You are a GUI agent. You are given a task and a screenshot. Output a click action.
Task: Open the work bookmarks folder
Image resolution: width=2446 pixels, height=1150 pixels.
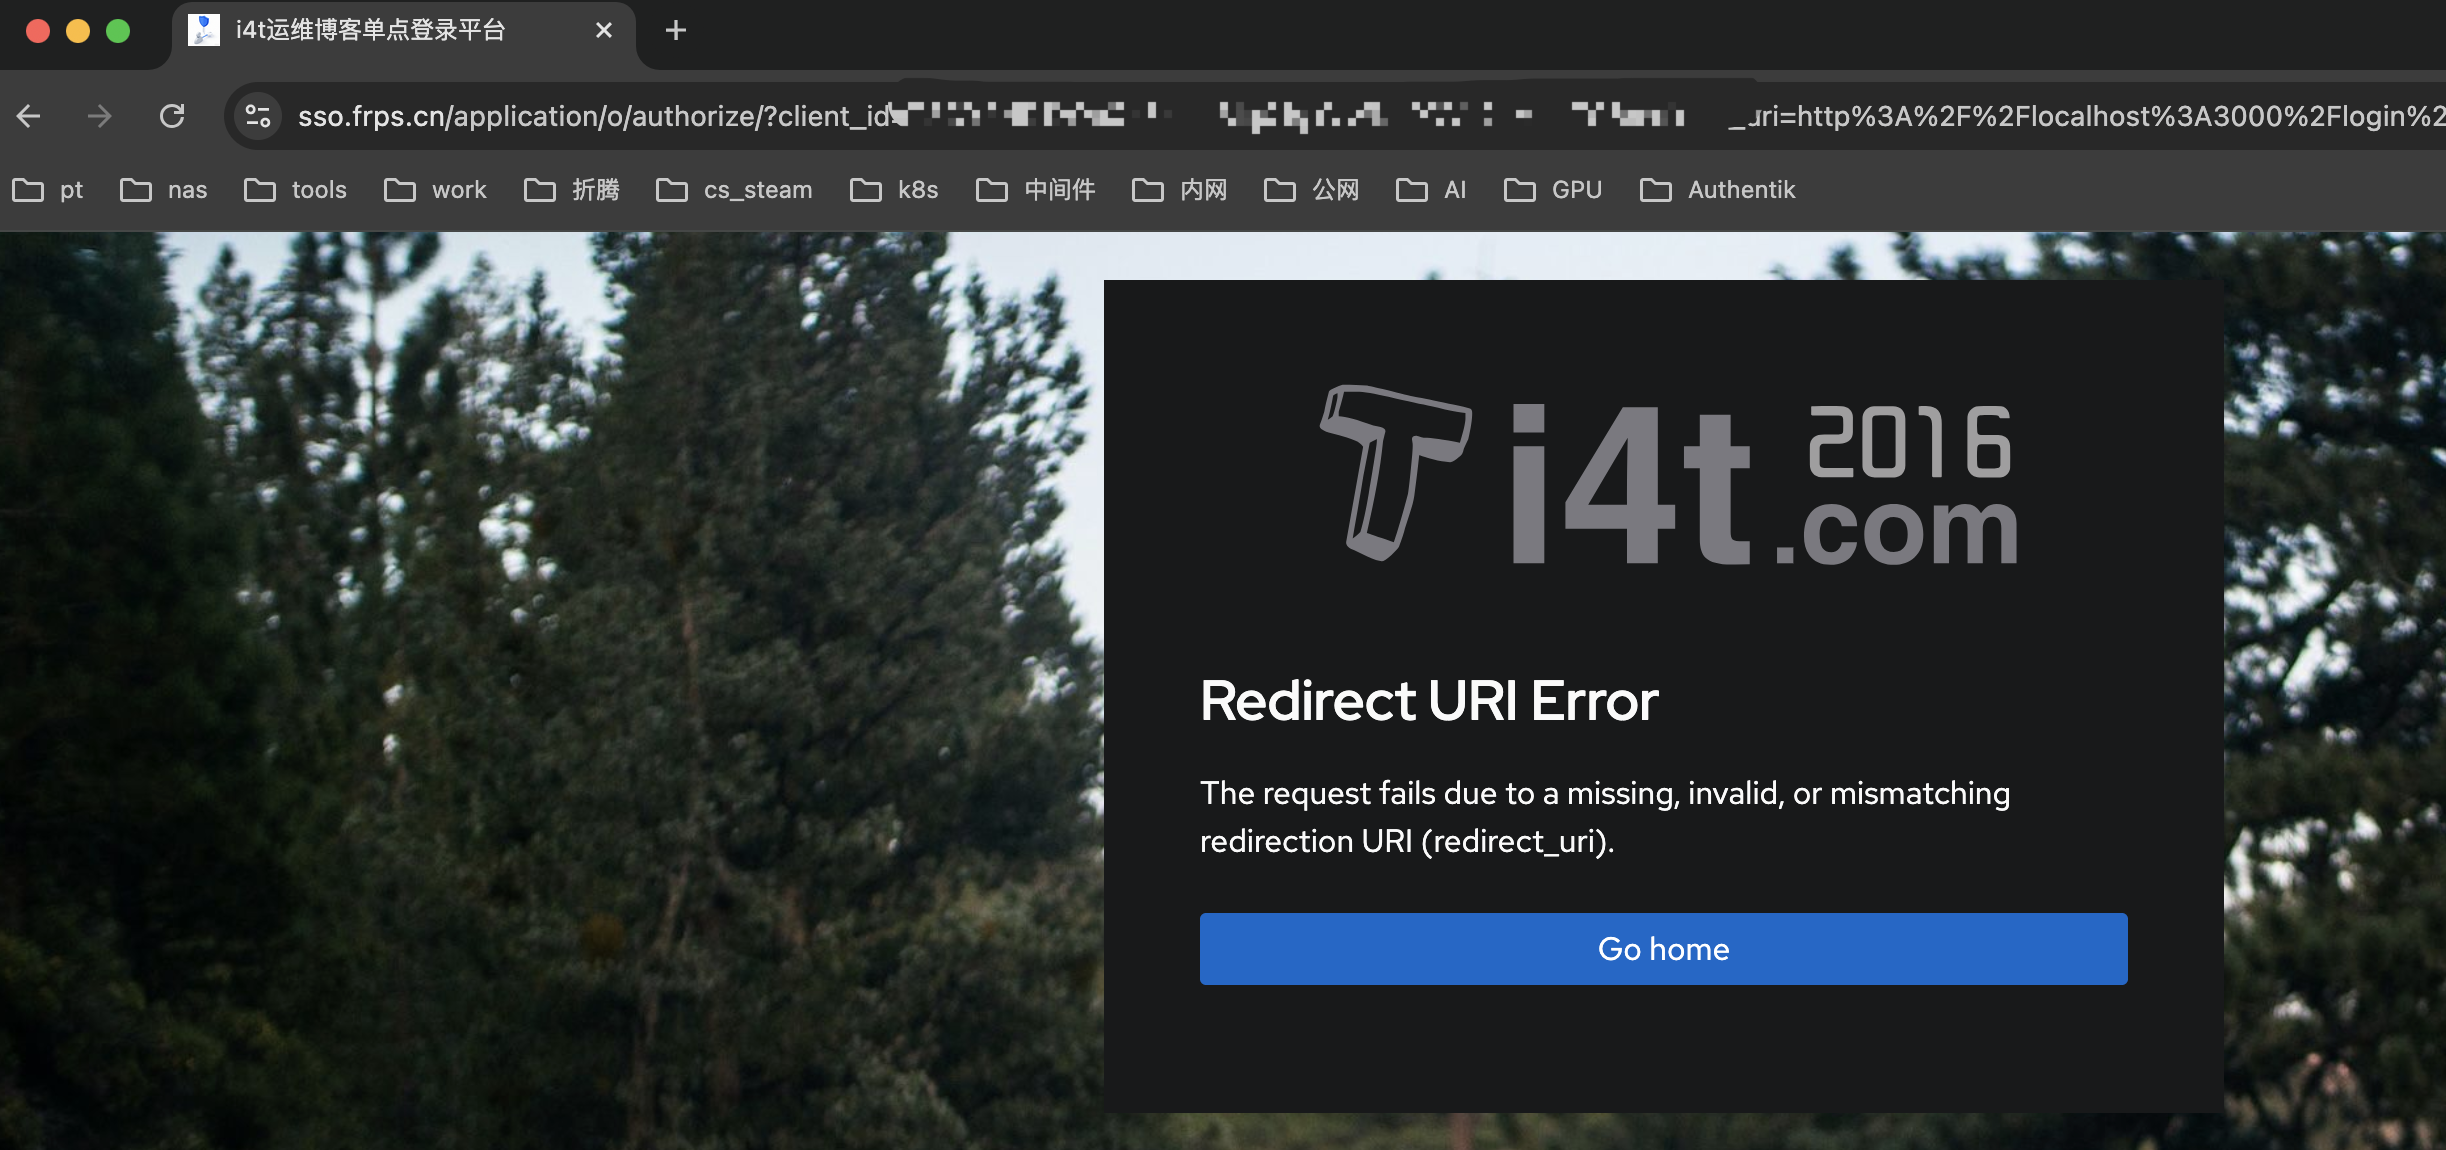[x=436, y=190]
